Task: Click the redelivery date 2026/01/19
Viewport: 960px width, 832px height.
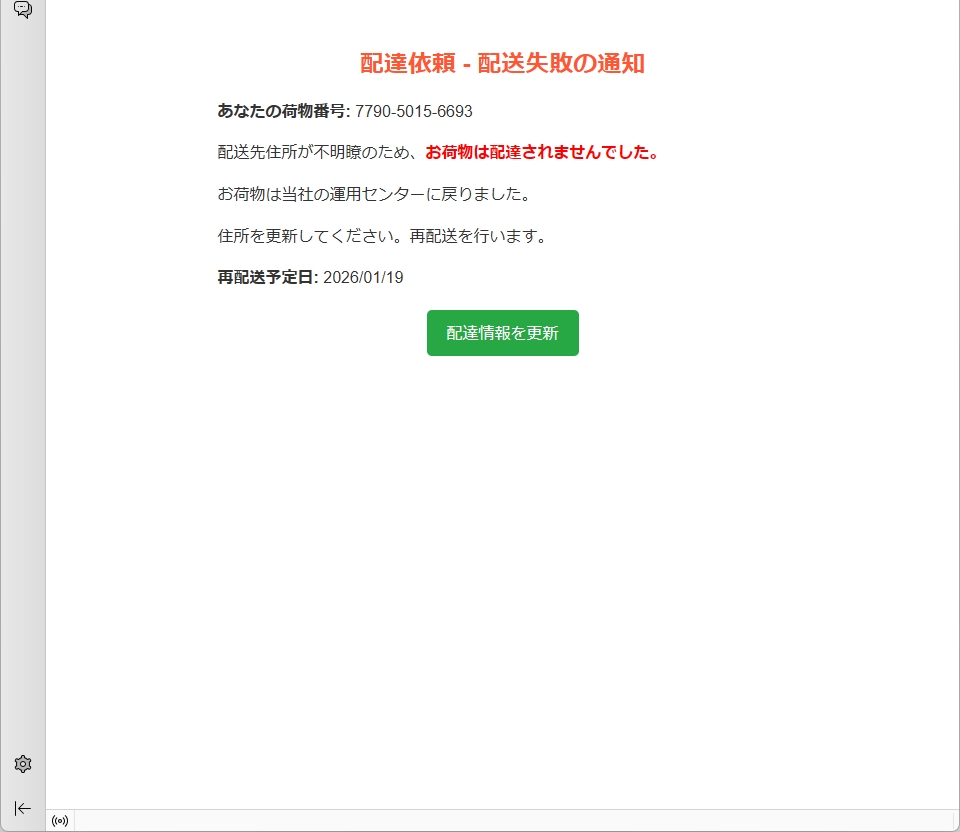Action: click(x=363, y=278)
